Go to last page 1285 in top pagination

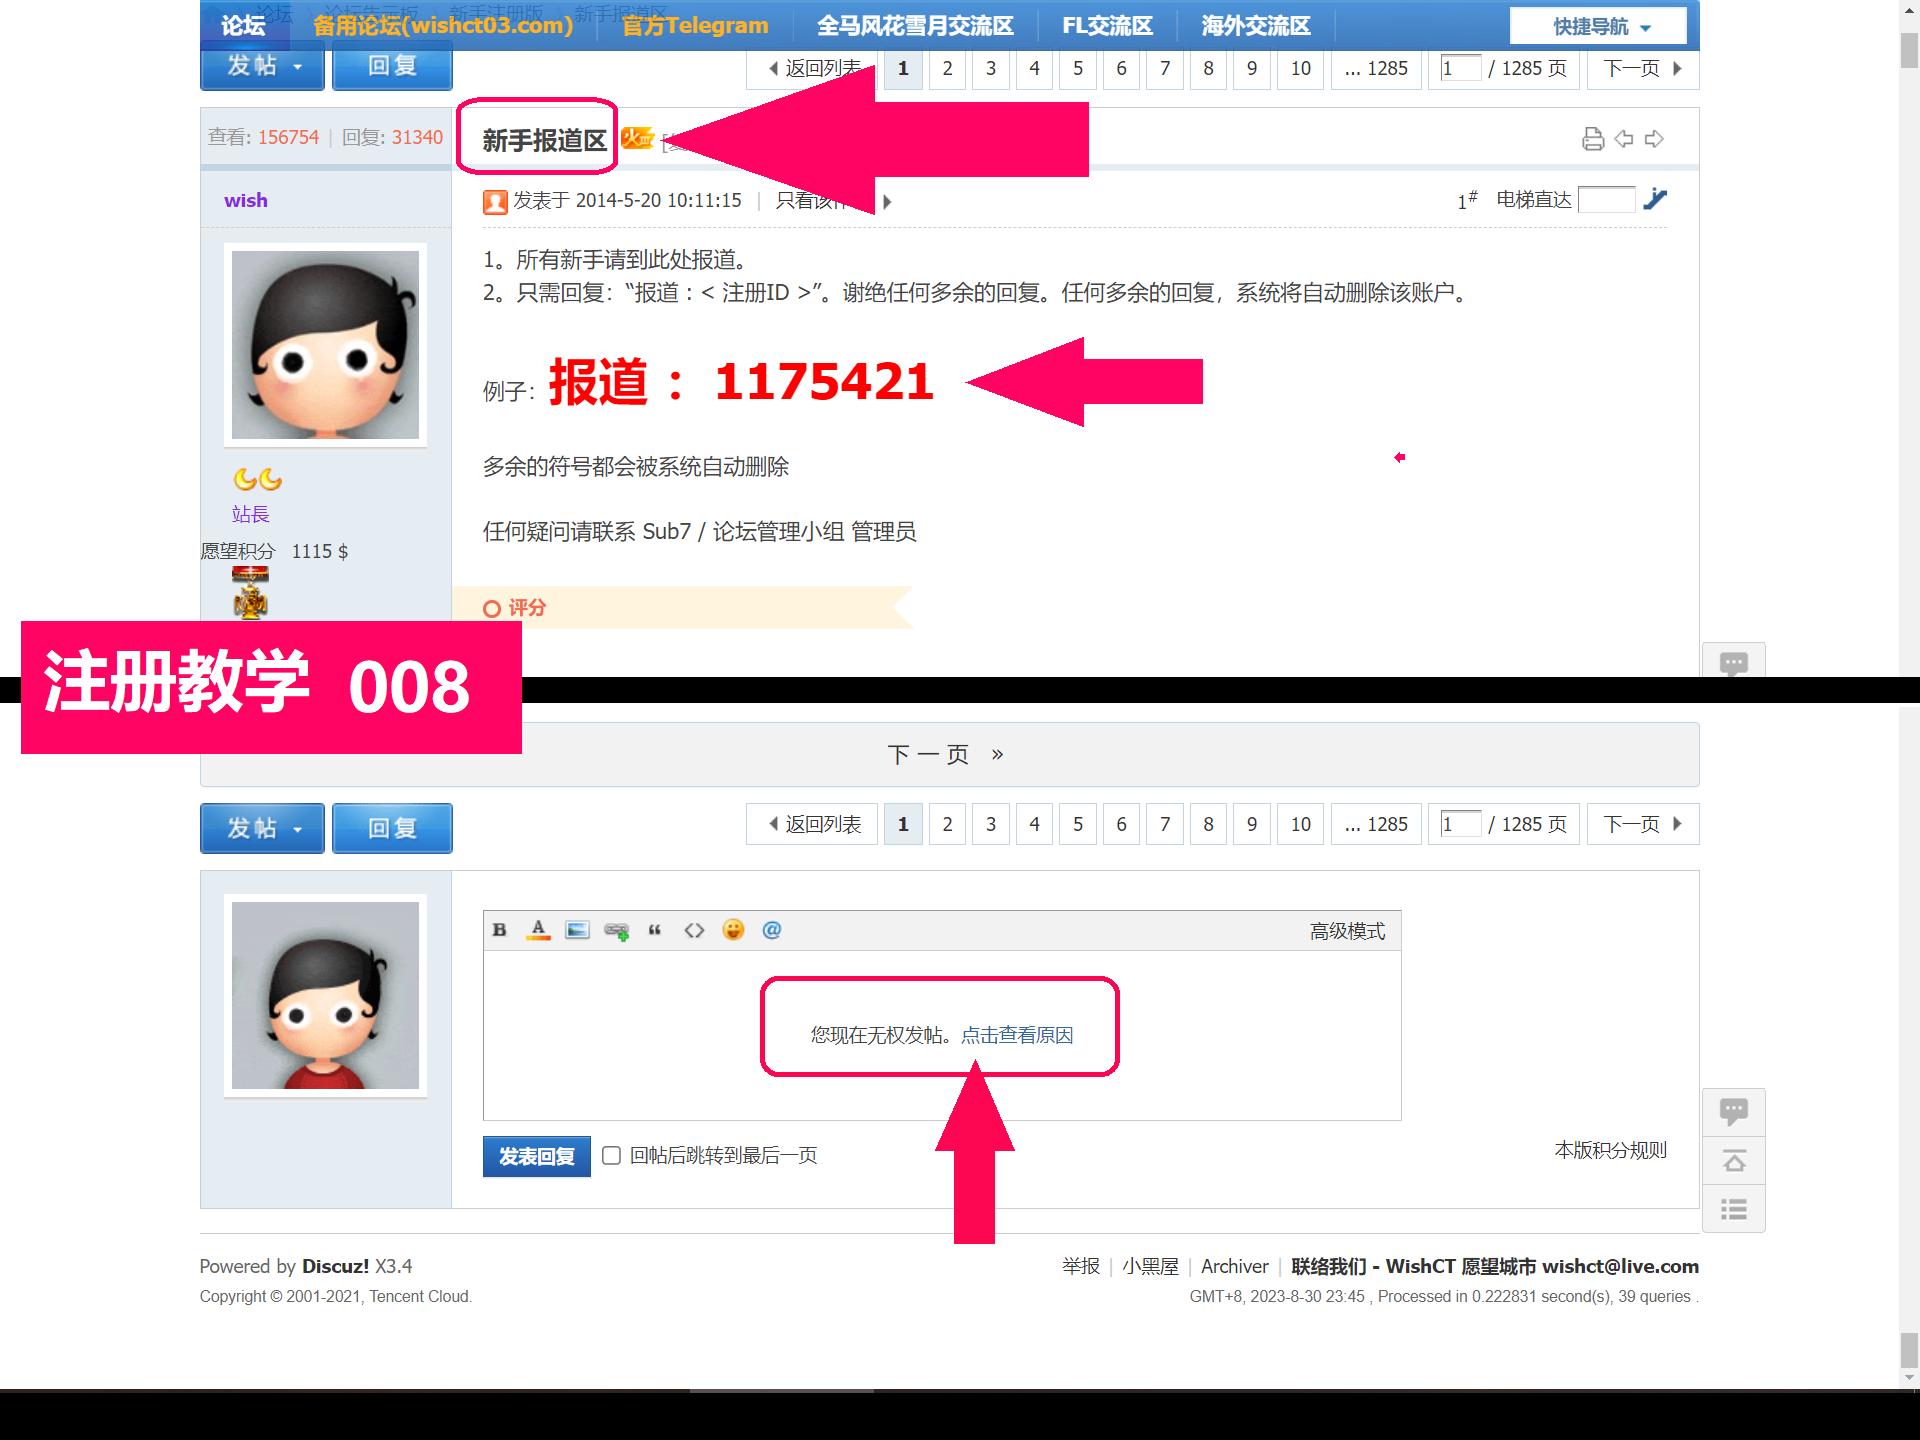(x=1376, y=68)
